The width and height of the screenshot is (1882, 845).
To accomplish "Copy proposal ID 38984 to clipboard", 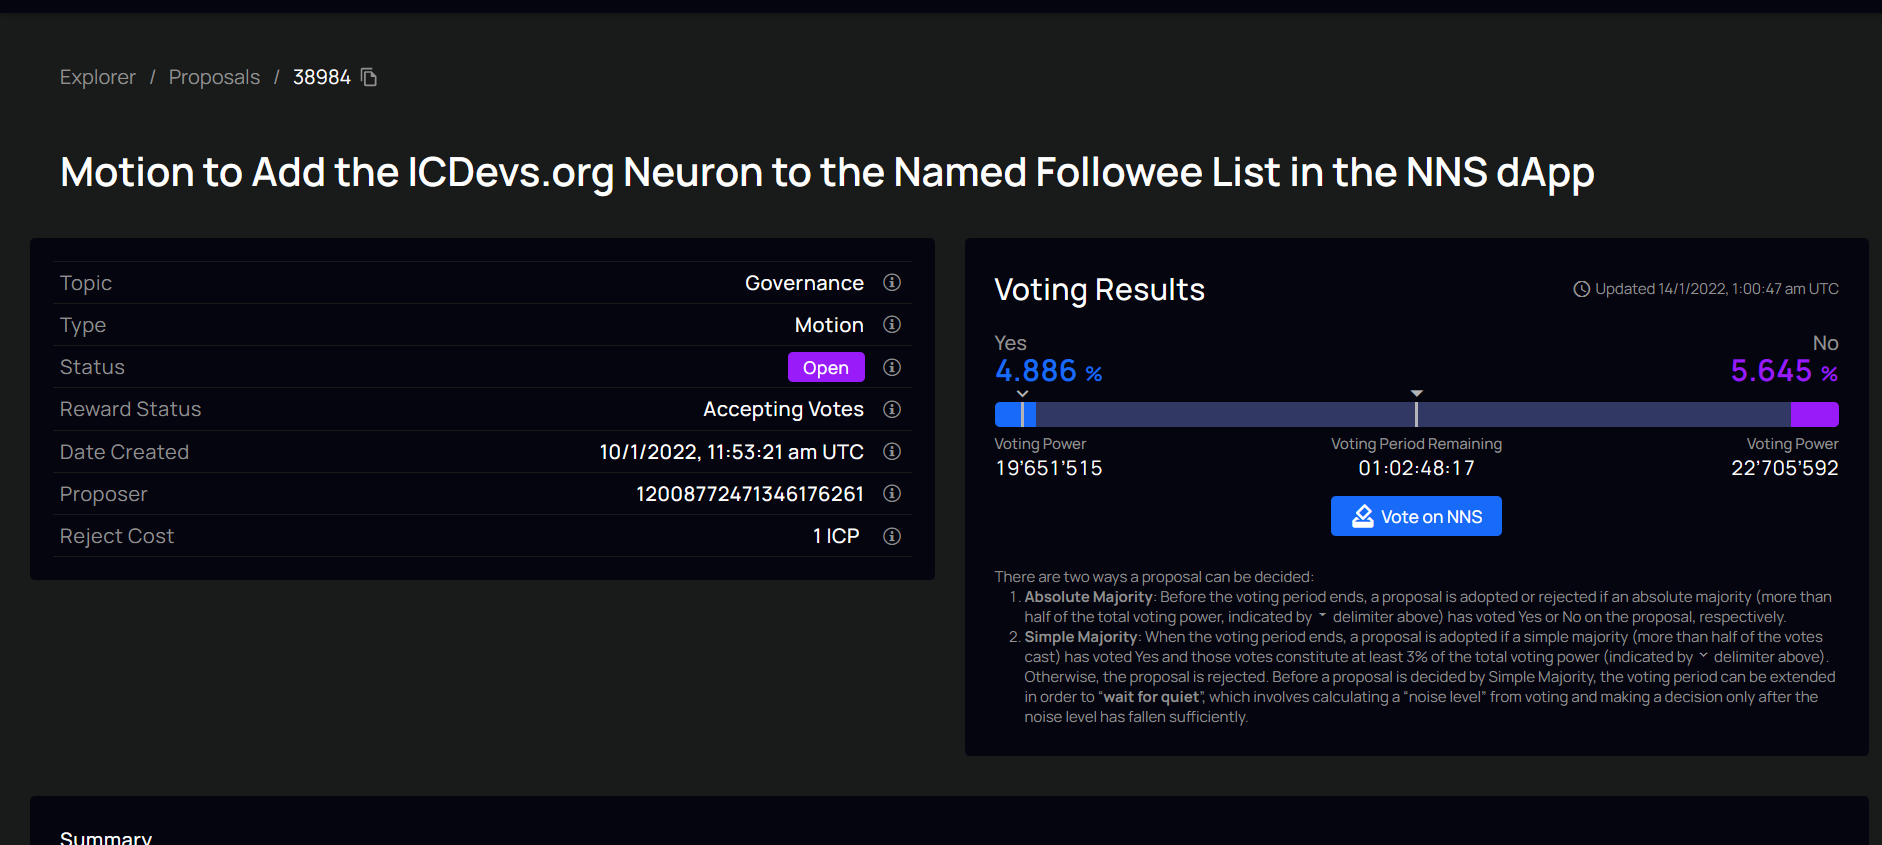I will click(369, 77).
